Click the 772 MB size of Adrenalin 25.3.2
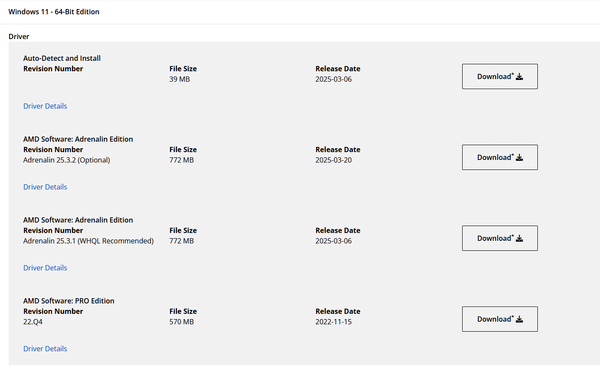 [x=182, y=160]
